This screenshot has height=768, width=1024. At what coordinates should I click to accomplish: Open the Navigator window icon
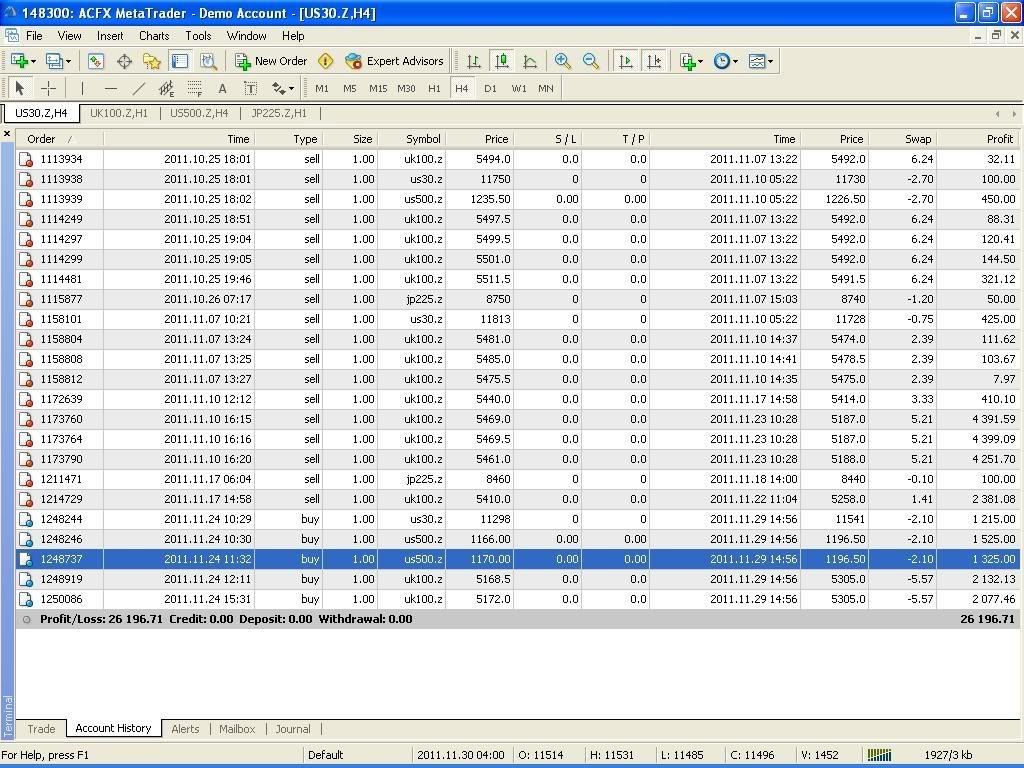click(x=152, y=61)
